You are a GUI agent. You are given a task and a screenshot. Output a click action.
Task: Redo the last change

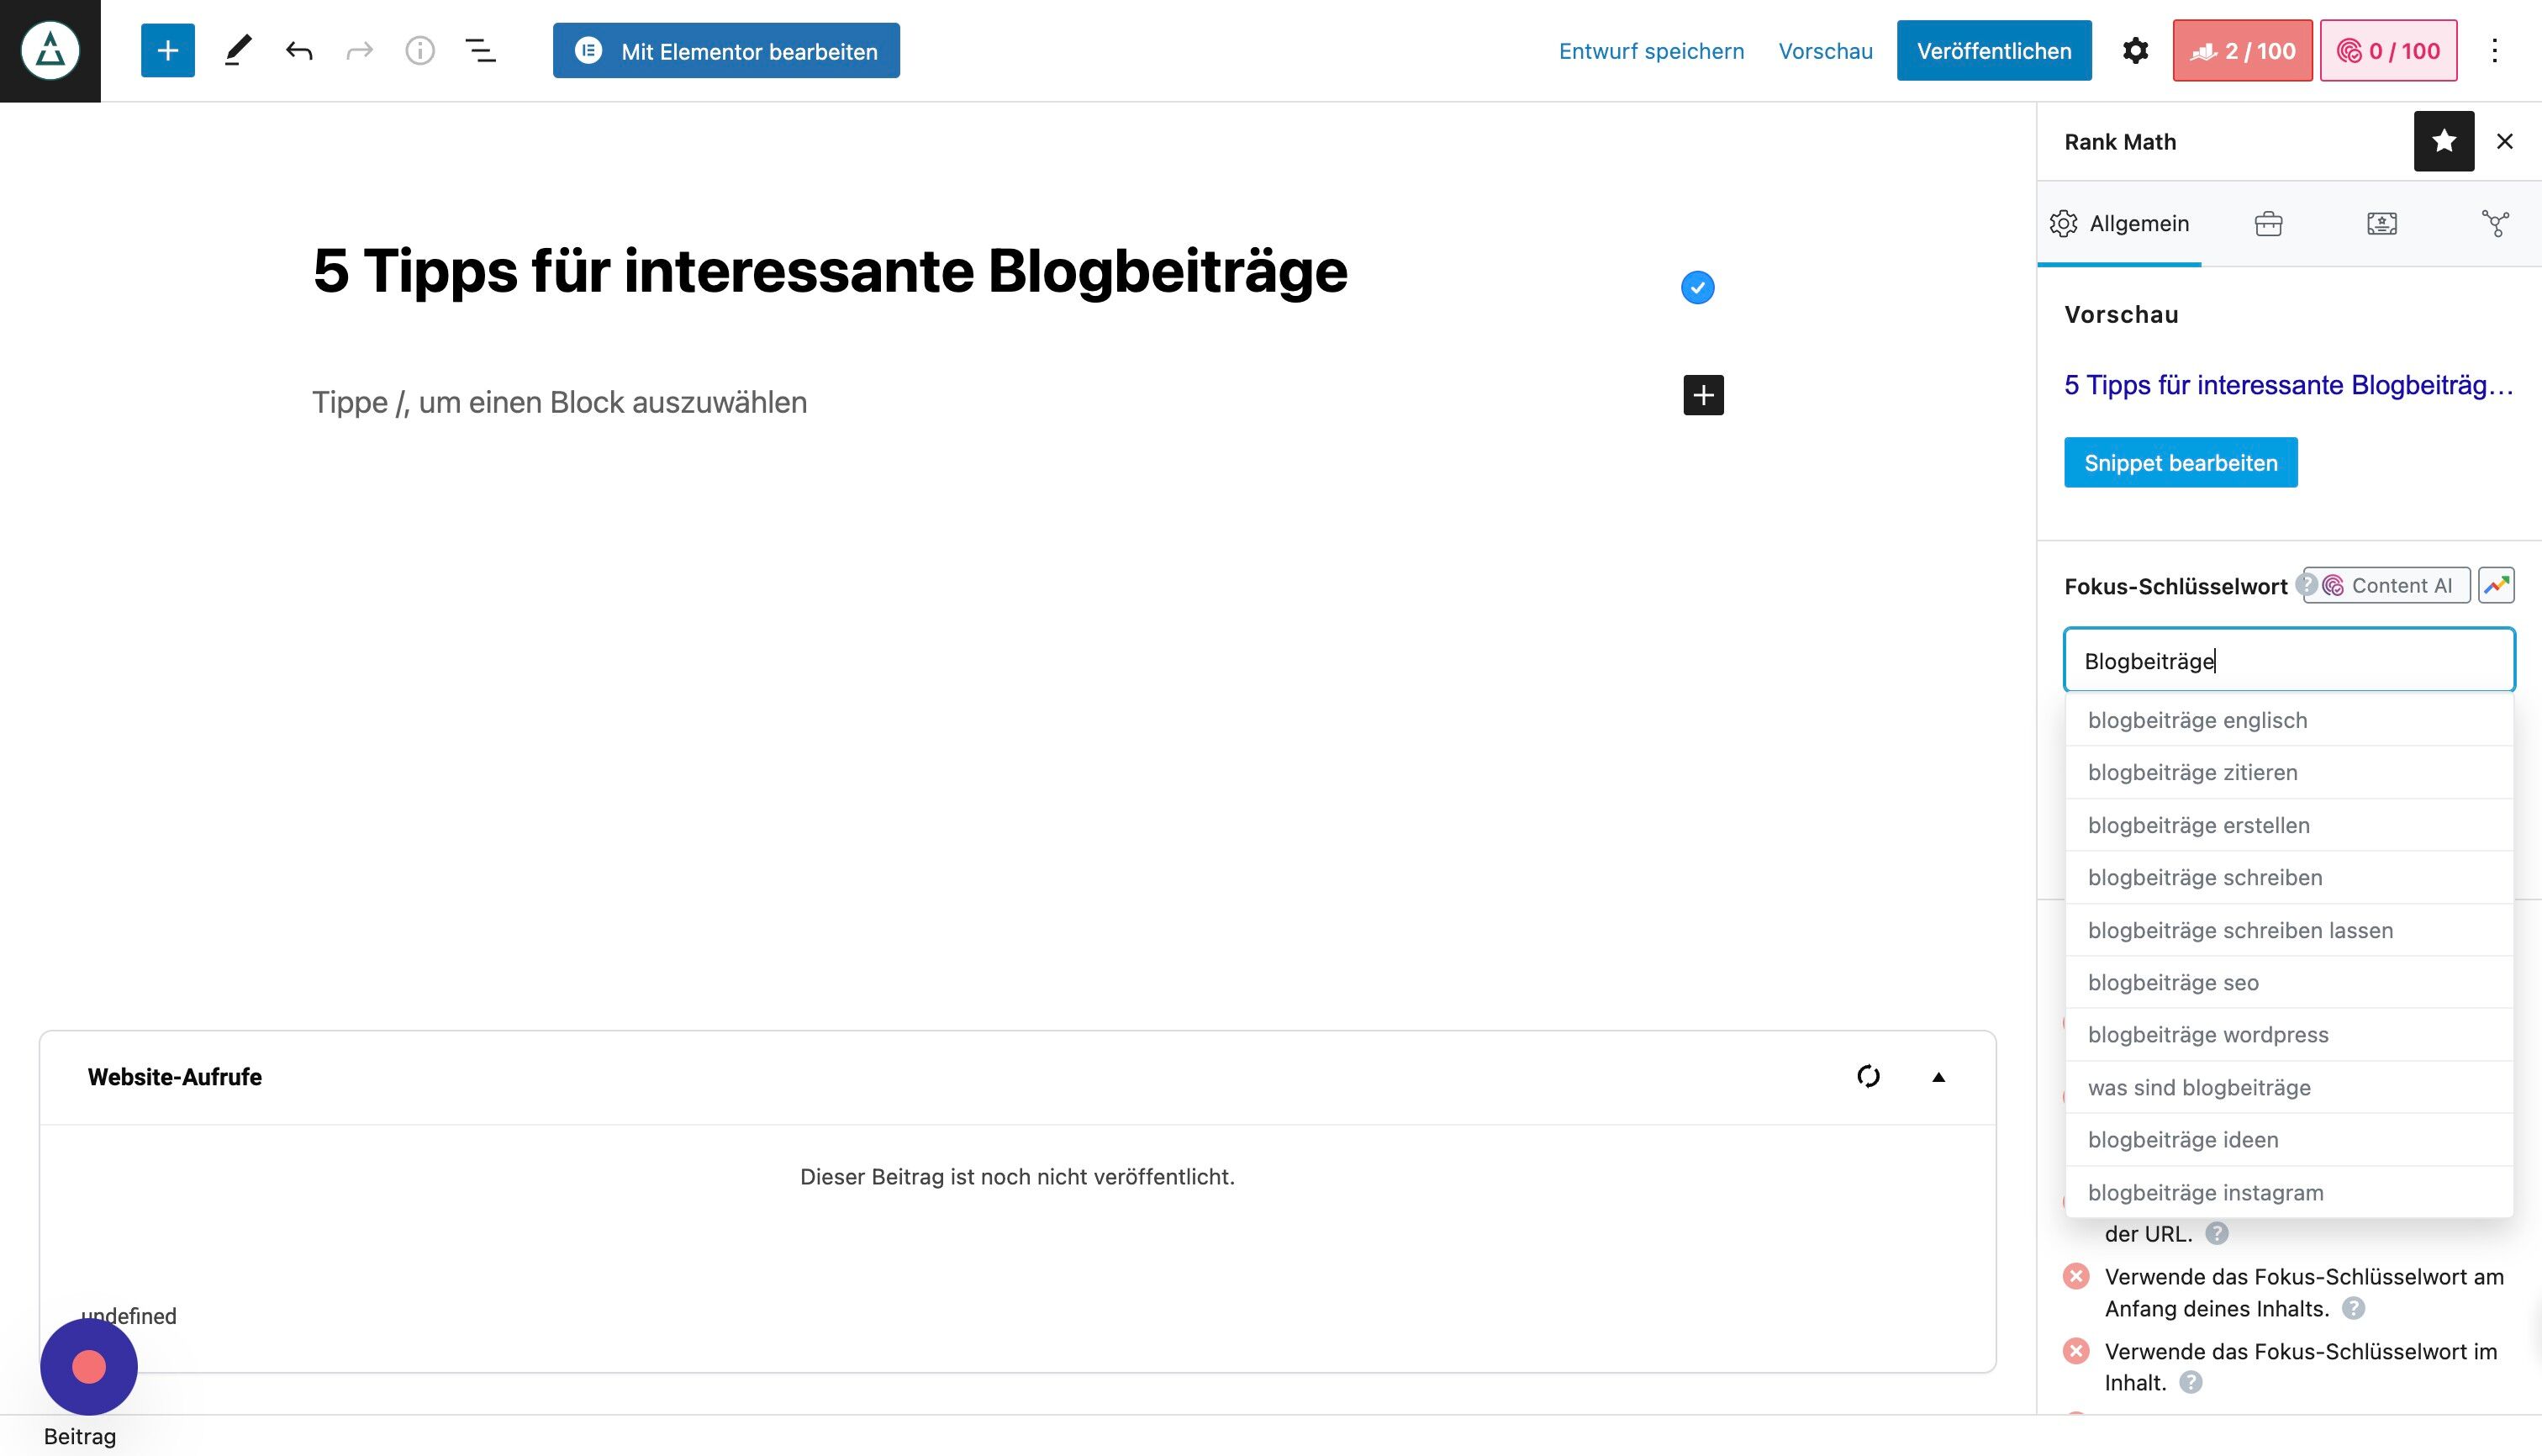coord(360,51)
